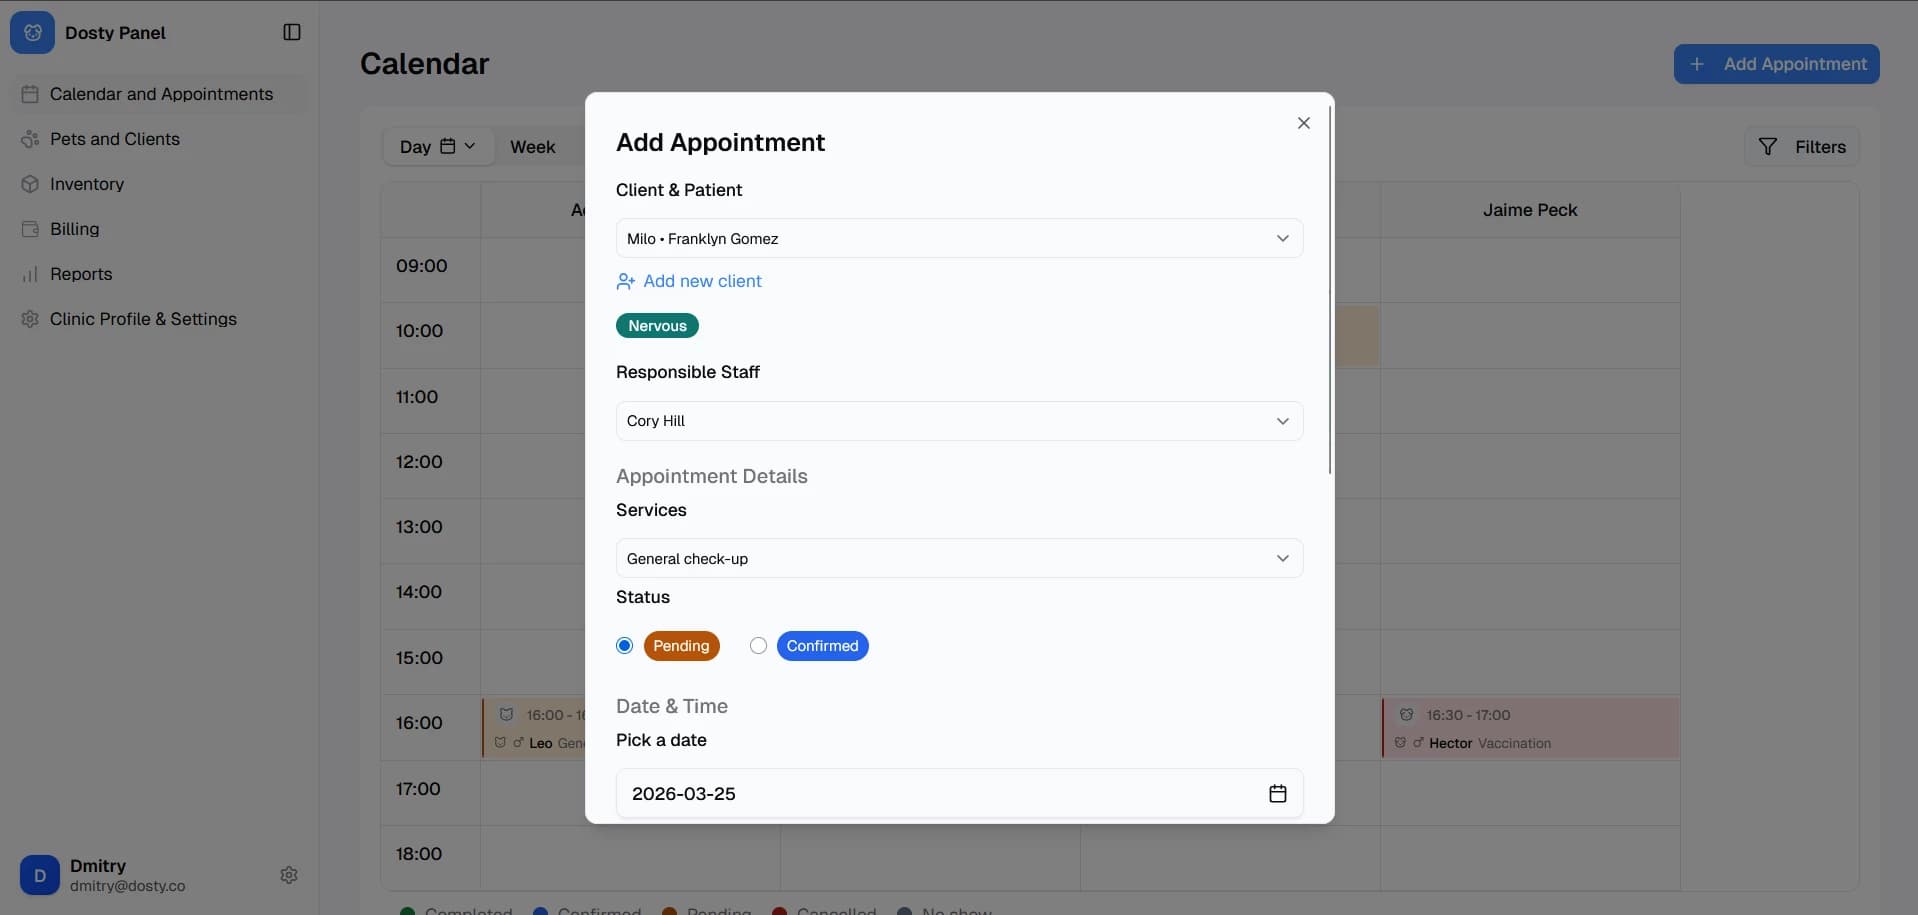Click the add-person icon beside Add new client

[626, 282]
